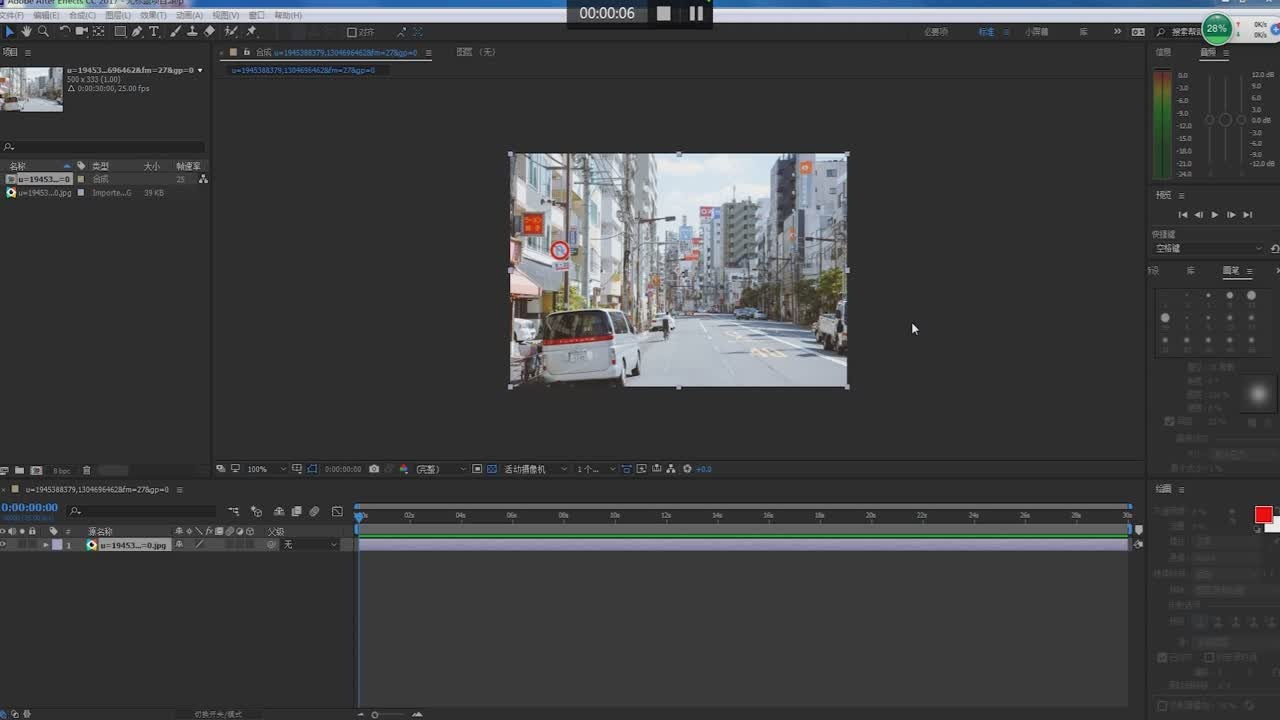Click the region of interest icon in viewer
Viewport: 1280px width, 720px height.
click(477, 469)
